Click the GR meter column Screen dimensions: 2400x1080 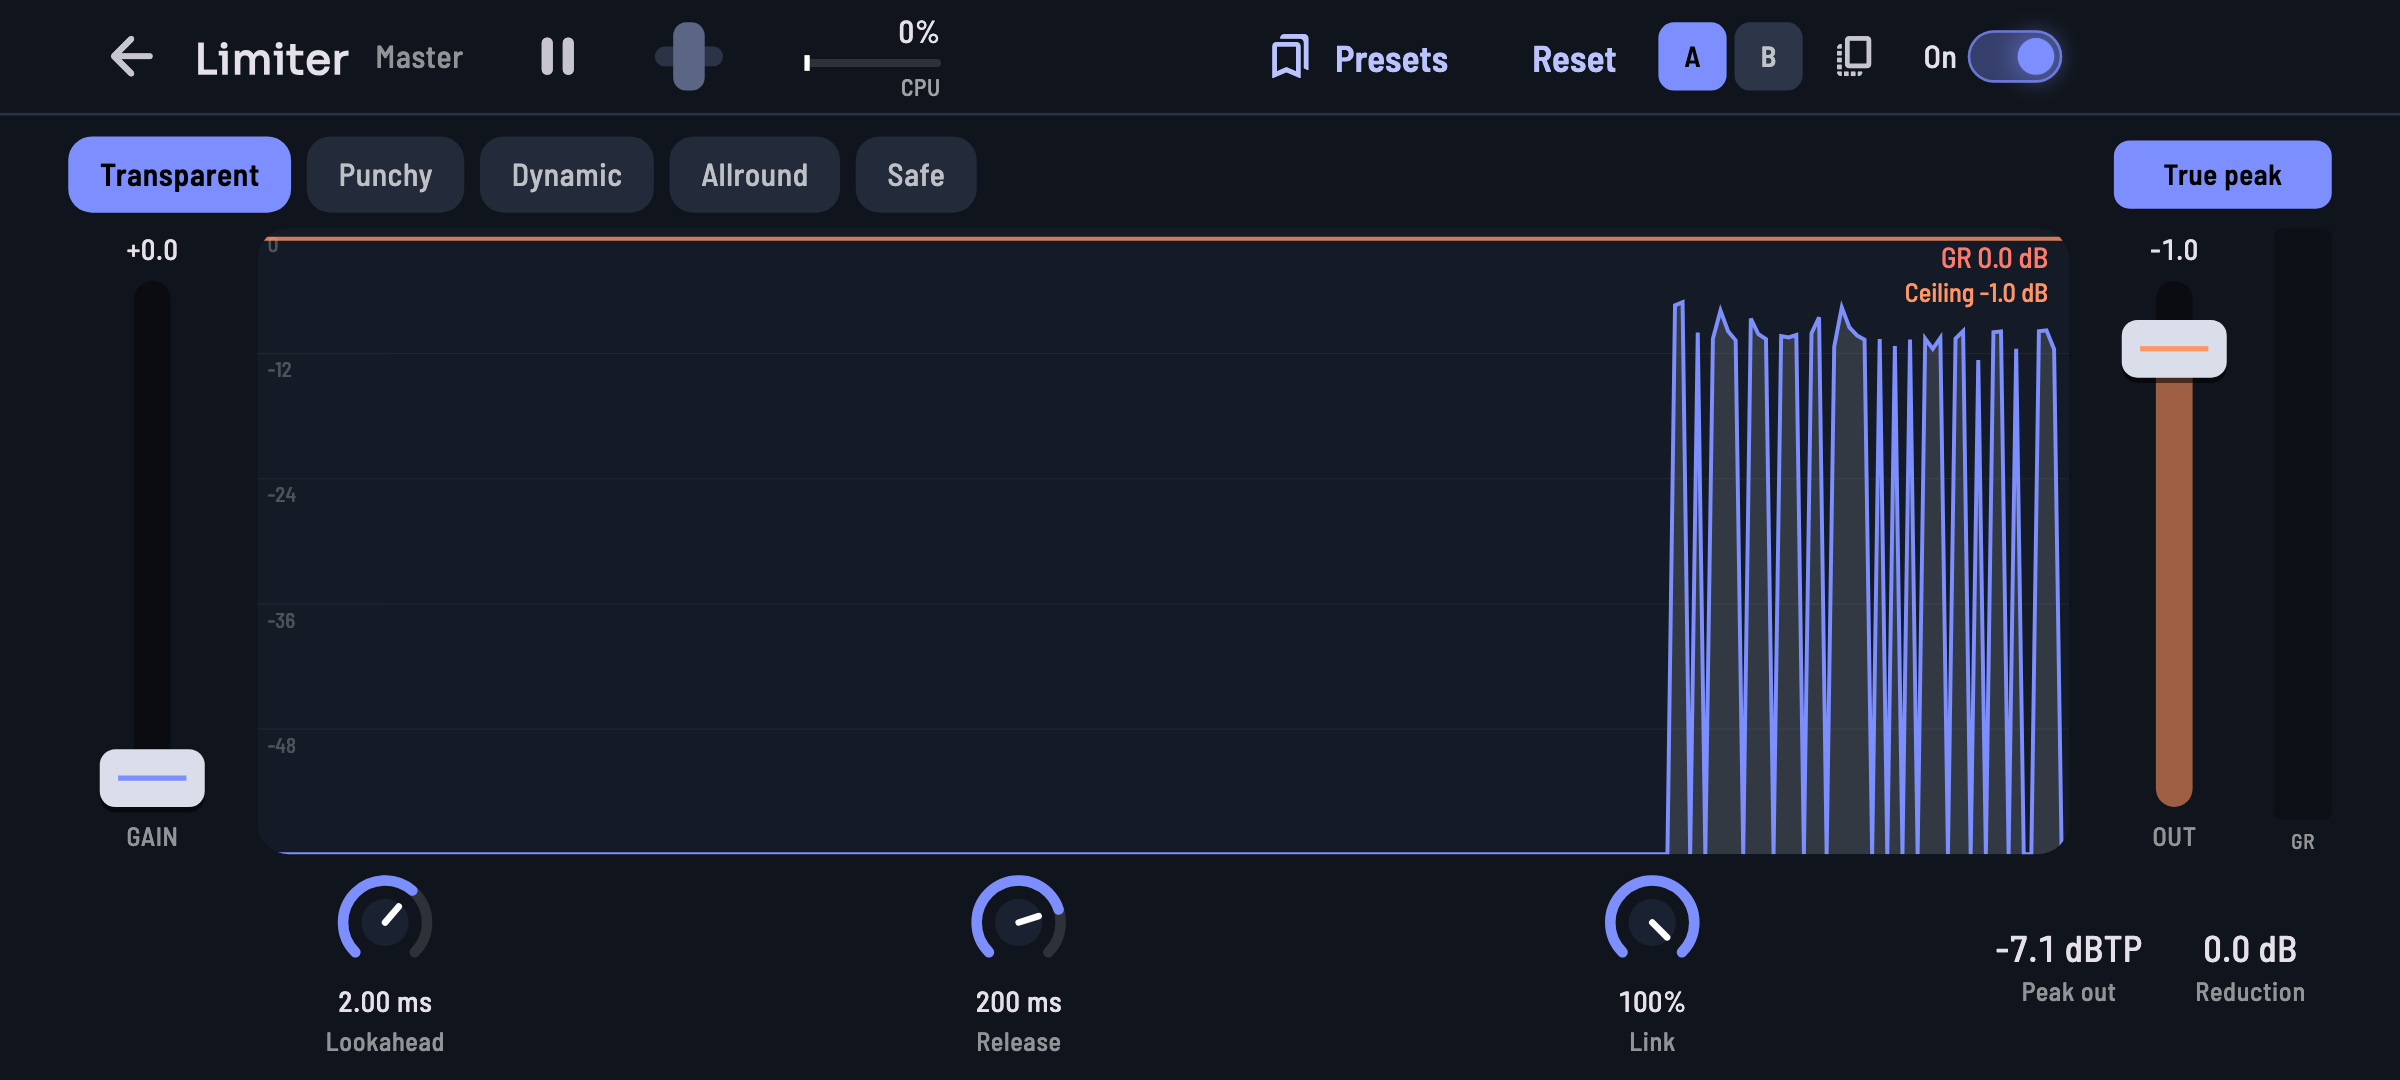coord(2302,523)
